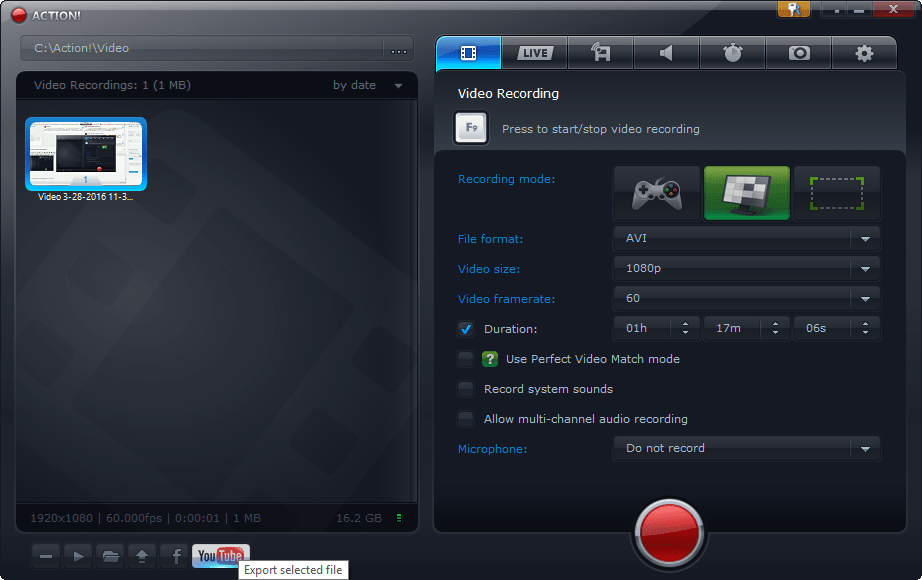The width and height of the screenshot is (922, 580).
Task: Click the green disk space indicator icon
Action: coord(399,518)
